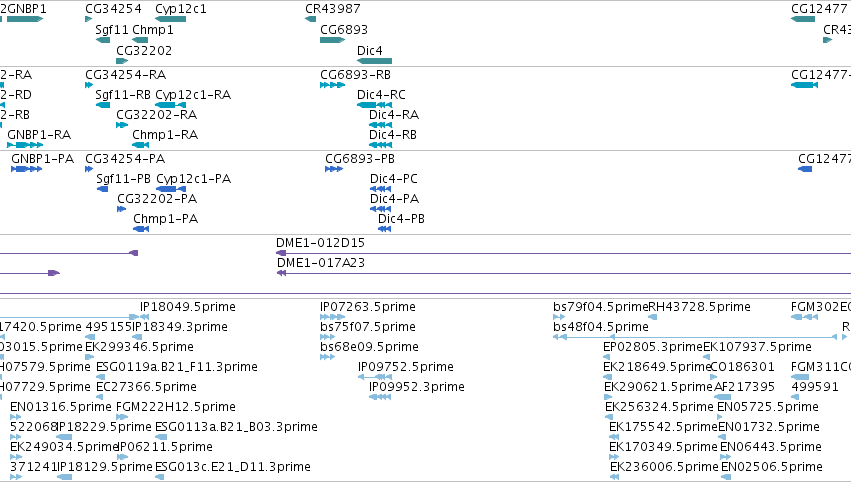Select the CR43987 gene glyph

click(310, 19)
